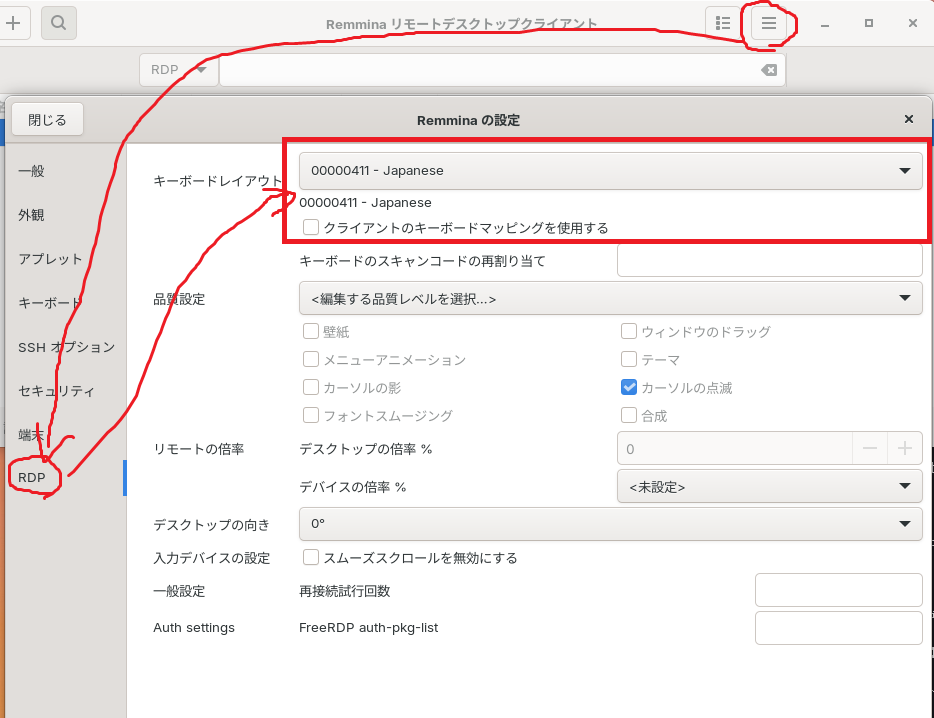The height and width of the screenshot is (718, 934).
Task: Toggle the フォントスムージング checkbox
Action: (311, 415)
